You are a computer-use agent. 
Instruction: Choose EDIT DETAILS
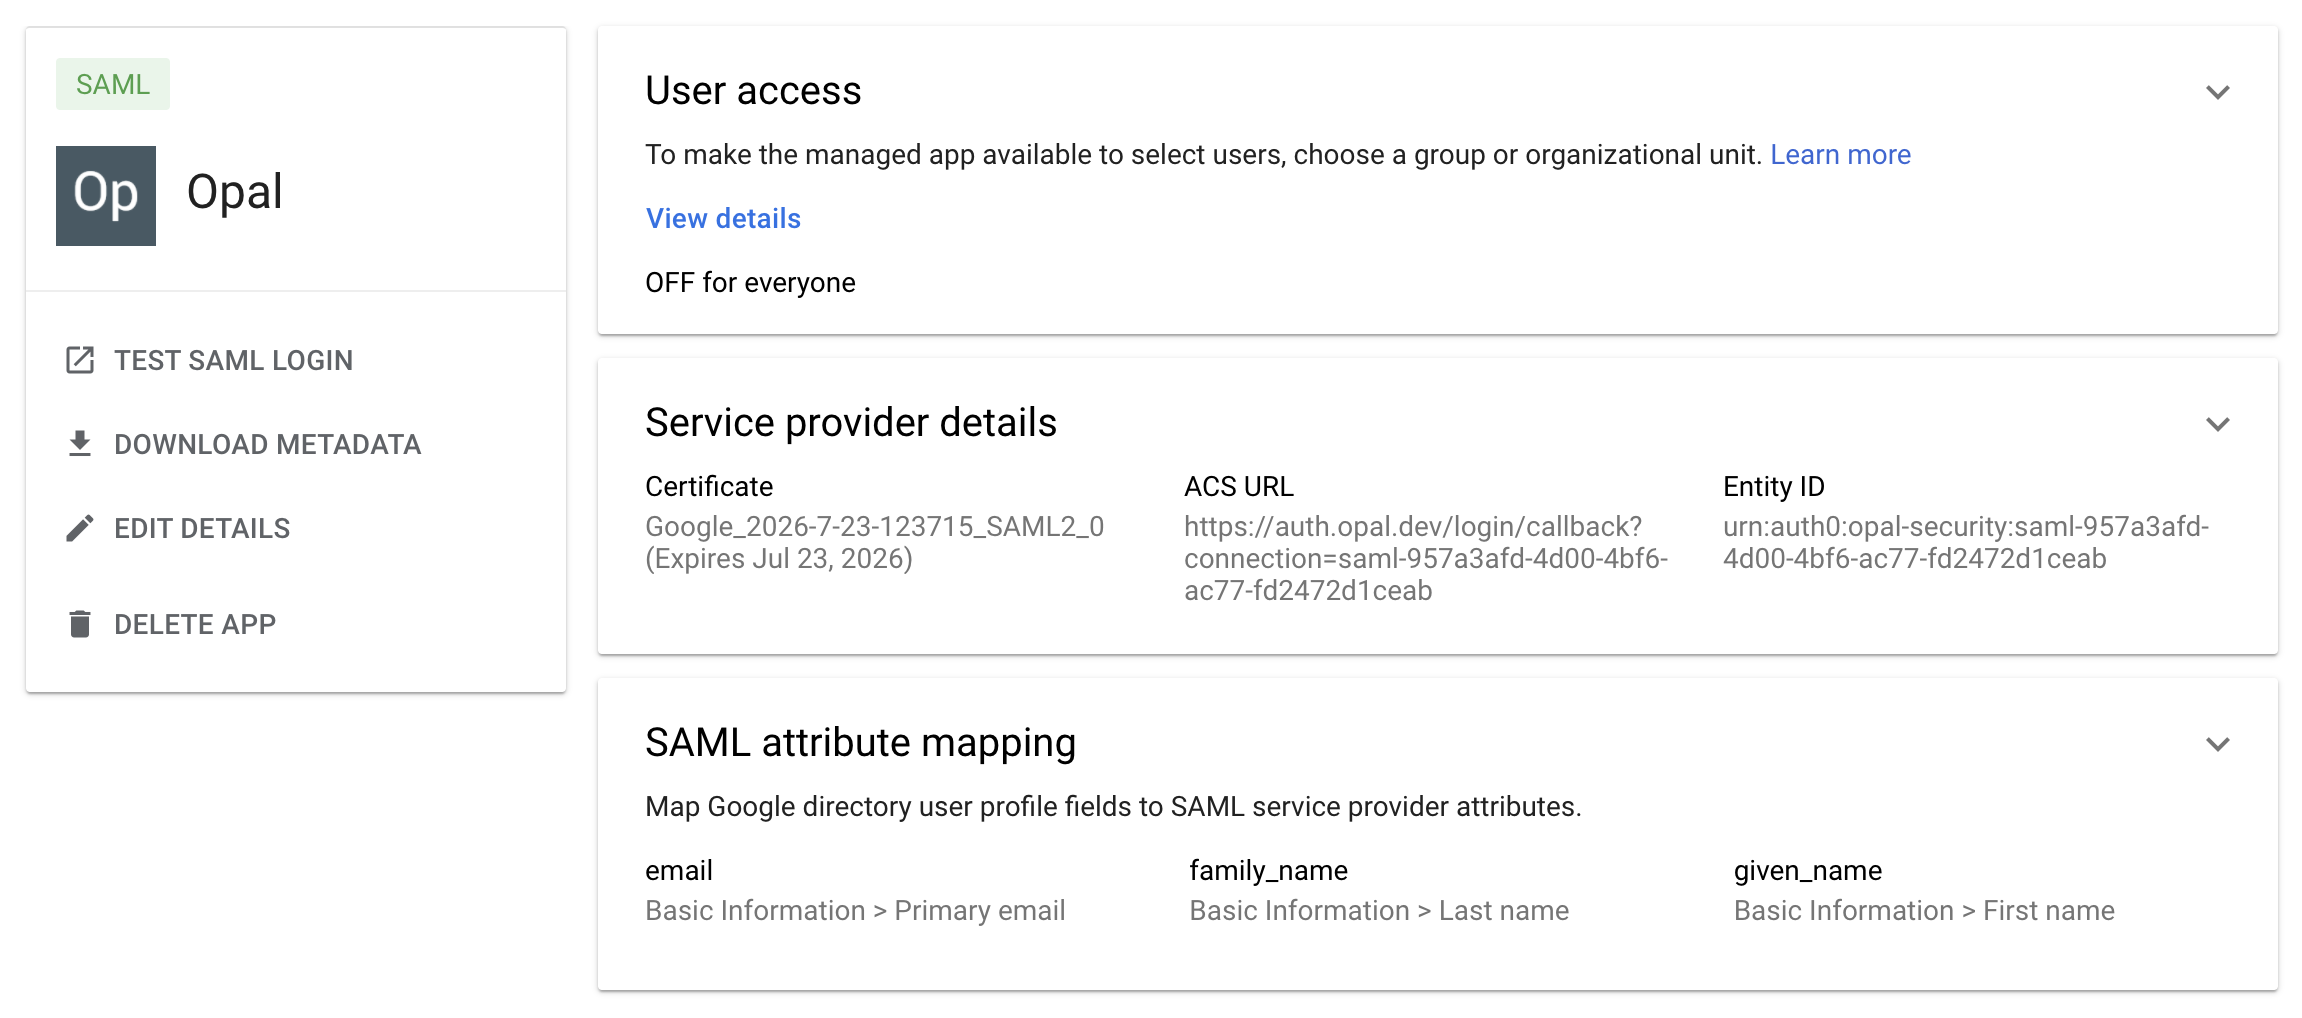pyautogui.click(x=202, y=528)
